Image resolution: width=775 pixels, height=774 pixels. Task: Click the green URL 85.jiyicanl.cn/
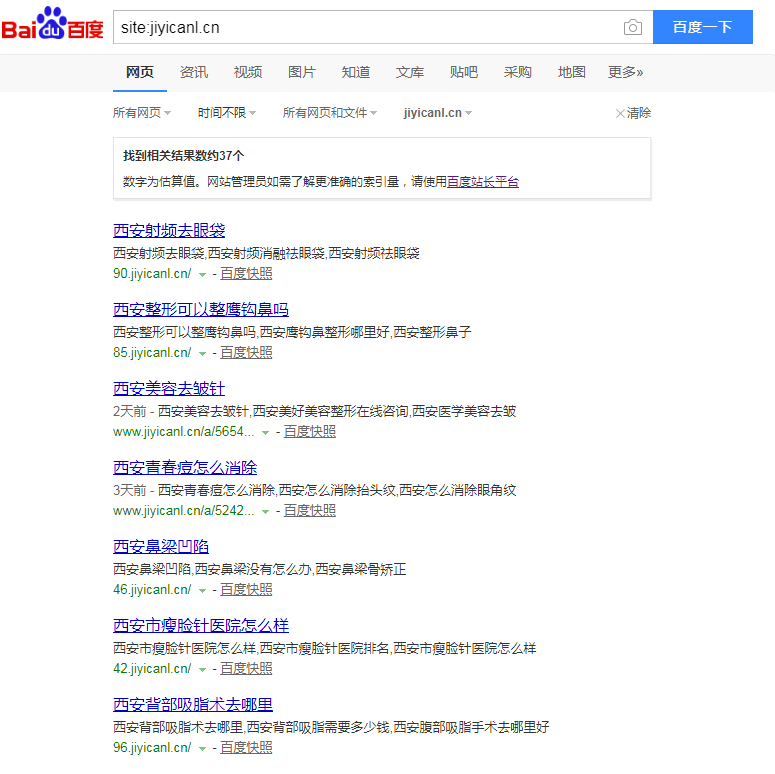pos(152,352)
